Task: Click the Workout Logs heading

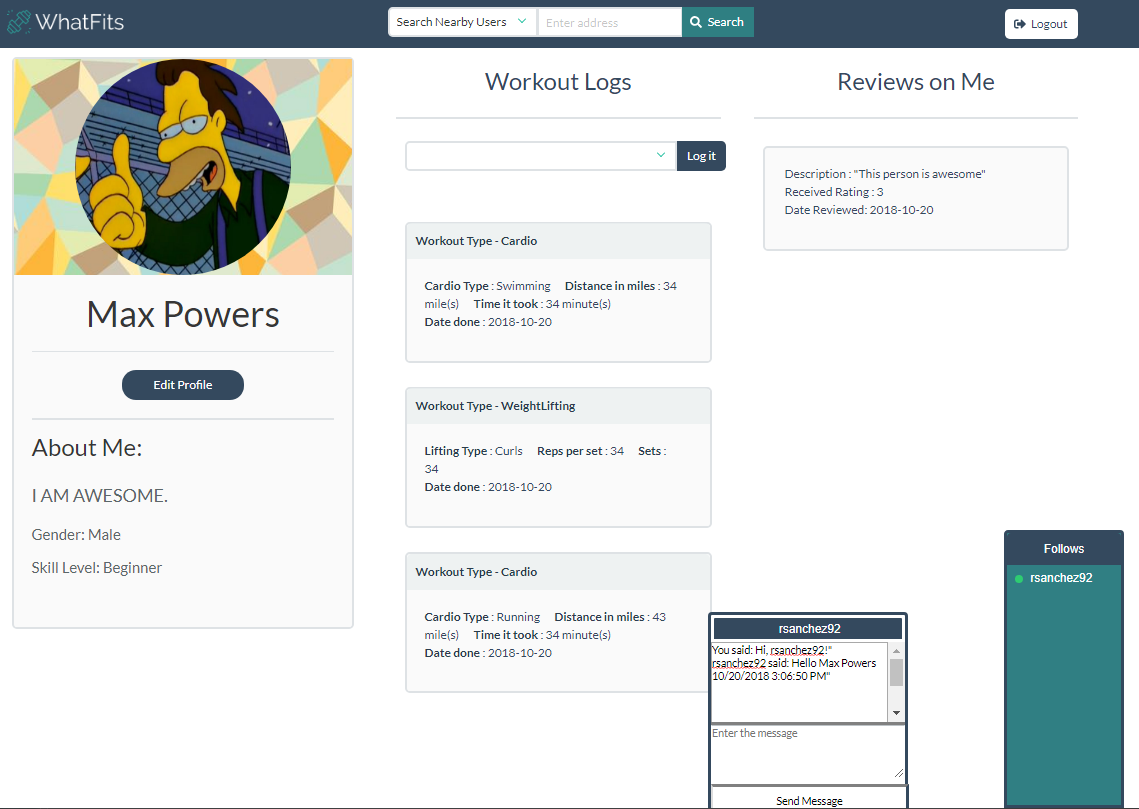Action: point(558,82)
